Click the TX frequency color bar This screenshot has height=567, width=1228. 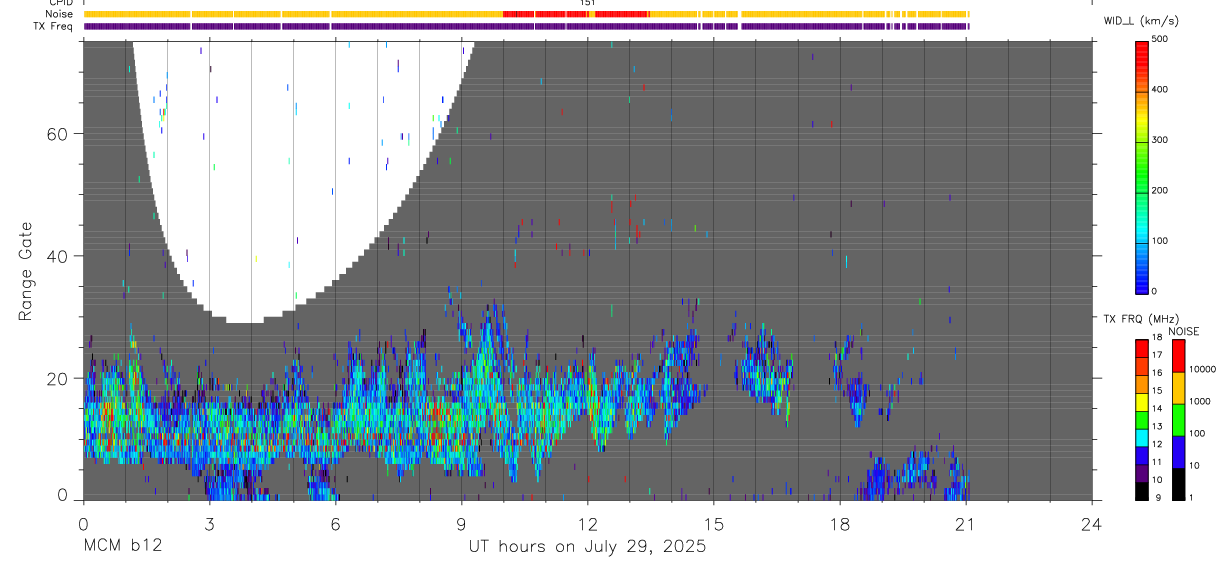tap(1142, 419)
